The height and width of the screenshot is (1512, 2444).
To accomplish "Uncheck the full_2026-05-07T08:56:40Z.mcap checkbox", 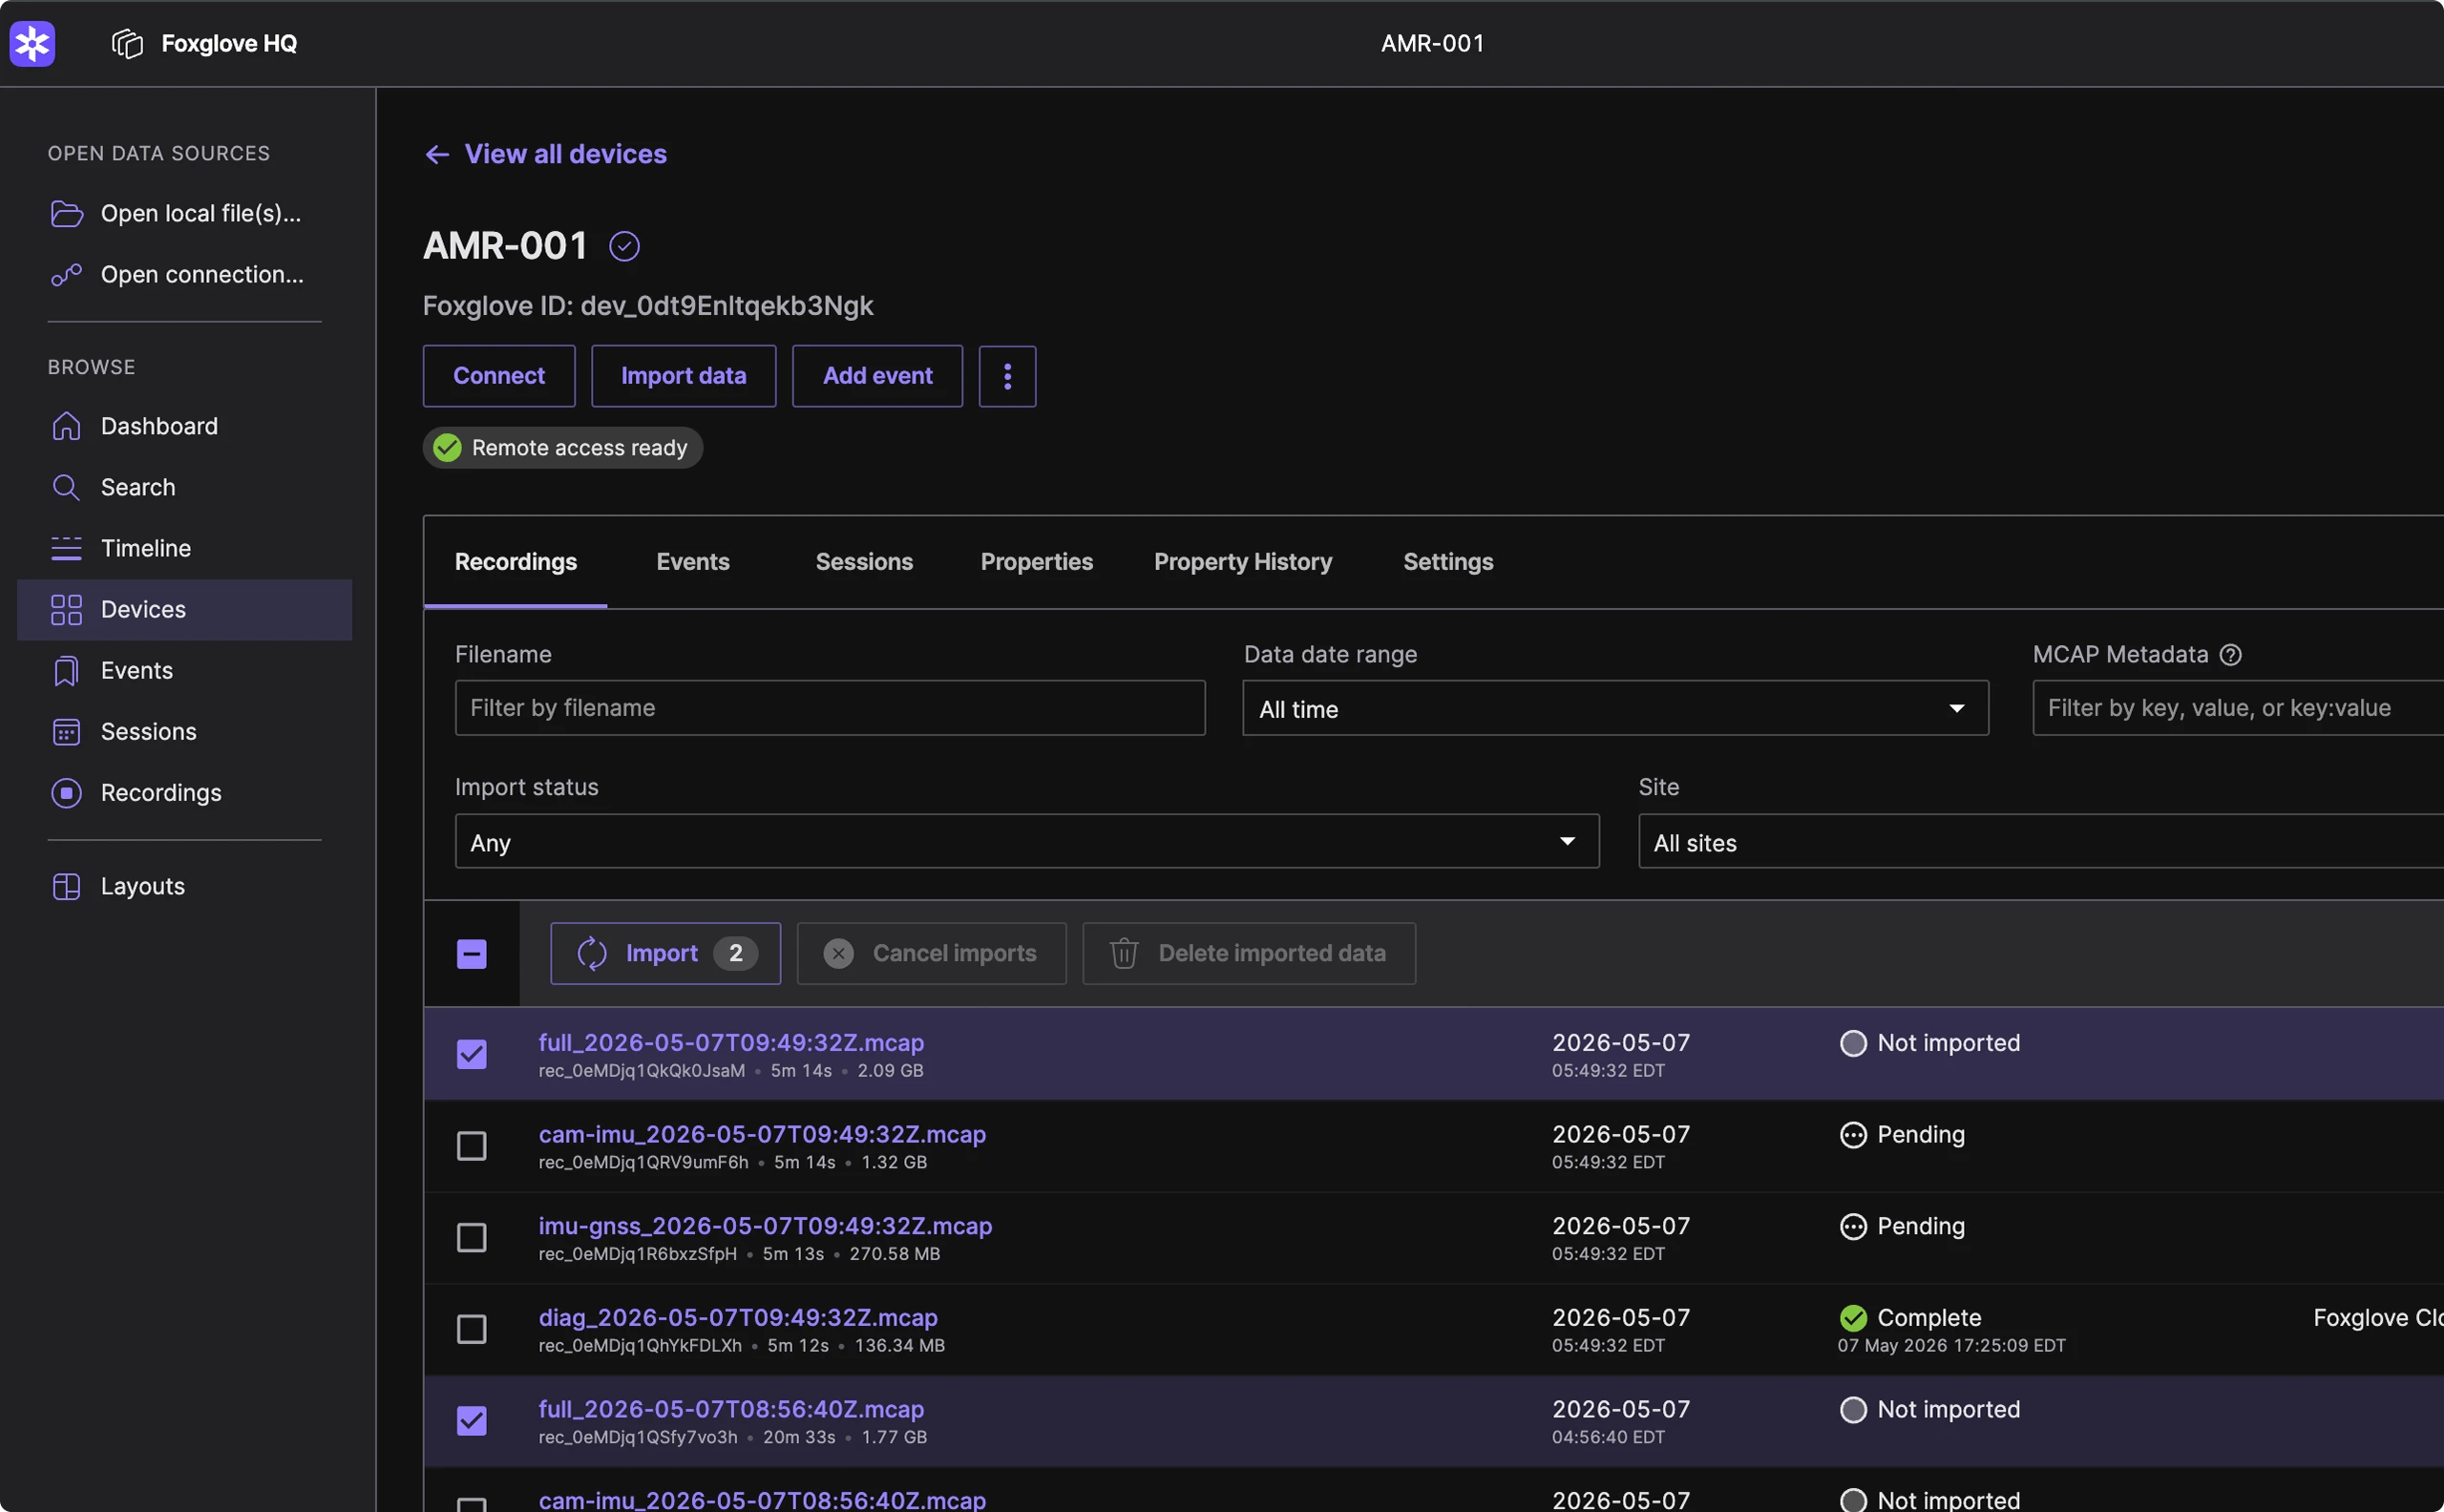I will click(472, 1420).
